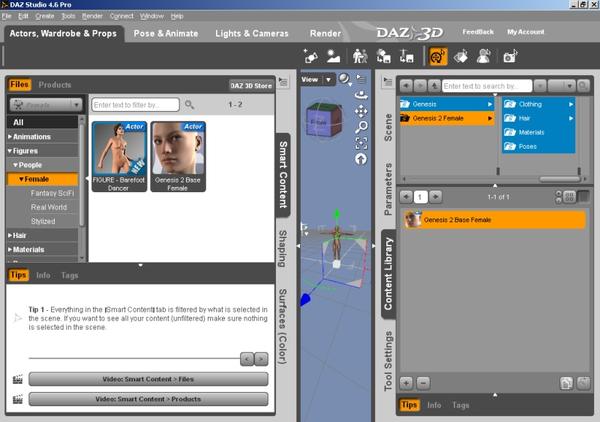Screen dimensions: 600x422
Task: Click the add plus button in Content Library
Action: 406,383
